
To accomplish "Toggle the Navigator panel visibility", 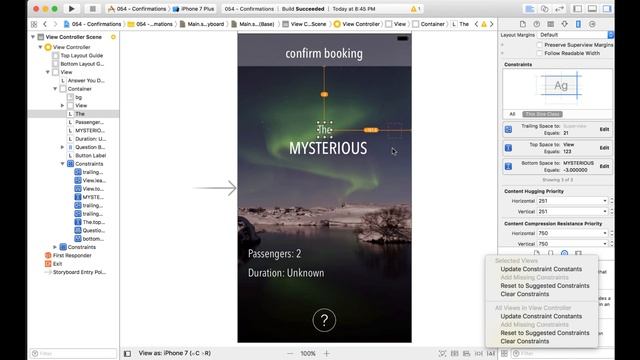I will coord(578,9).
